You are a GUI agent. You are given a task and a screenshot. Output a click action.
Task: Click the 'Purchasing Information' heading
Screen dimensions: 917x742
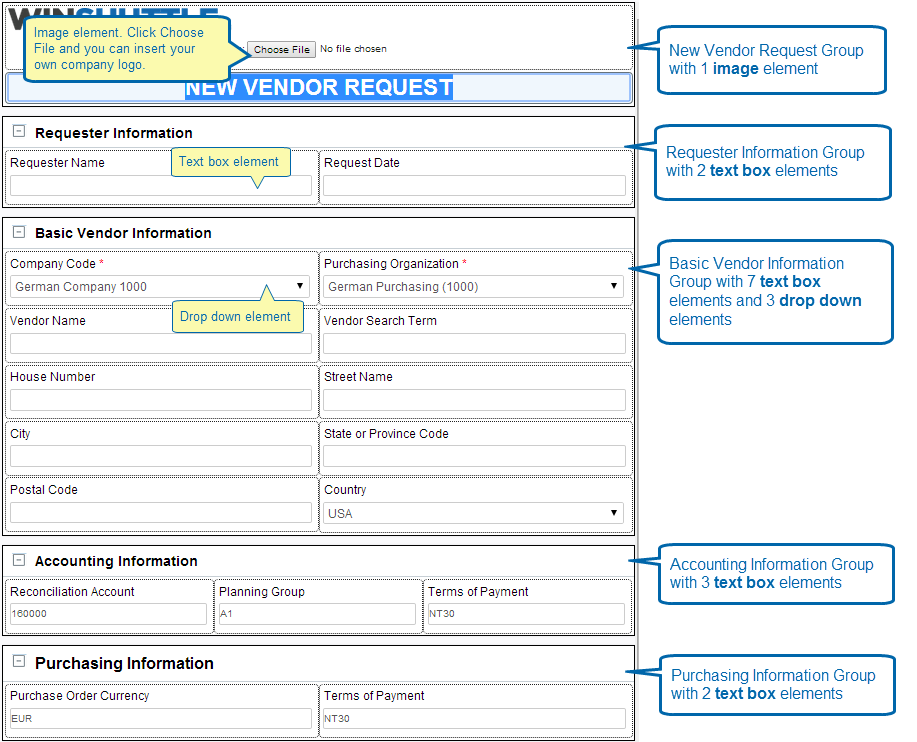124,663
